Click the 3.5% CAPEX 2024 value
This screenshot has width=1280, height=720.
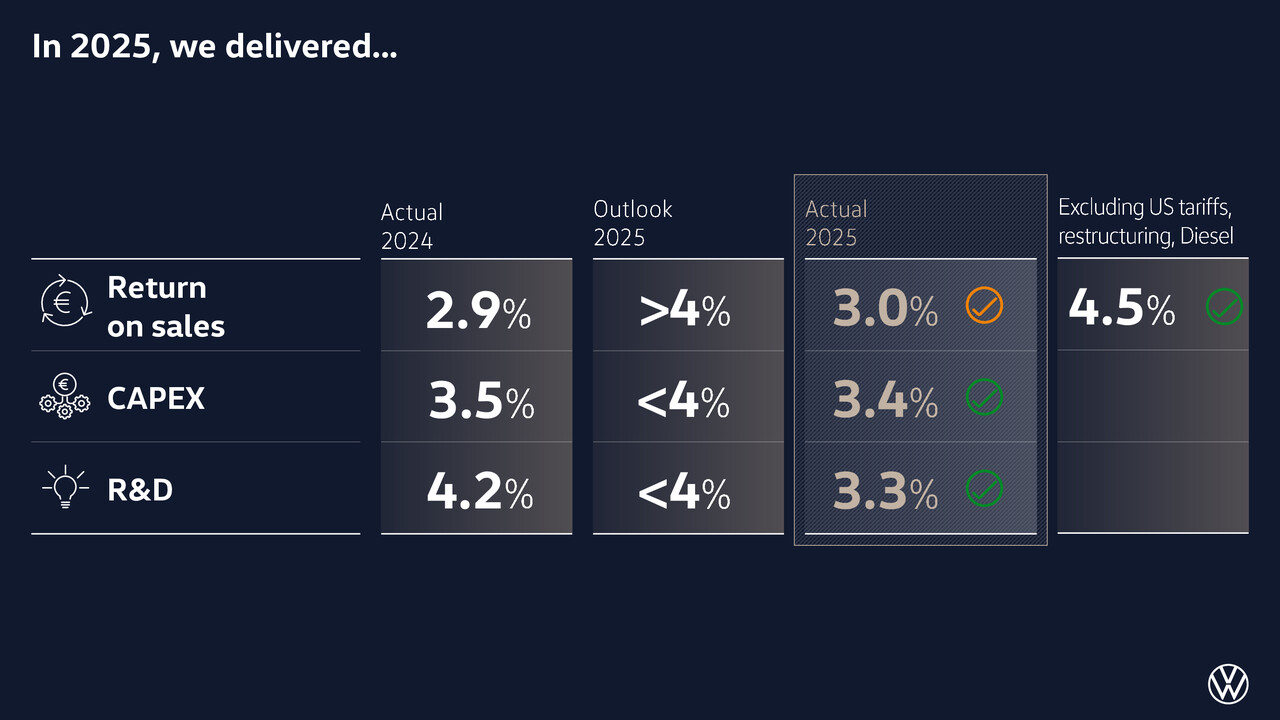coord(481,401)
